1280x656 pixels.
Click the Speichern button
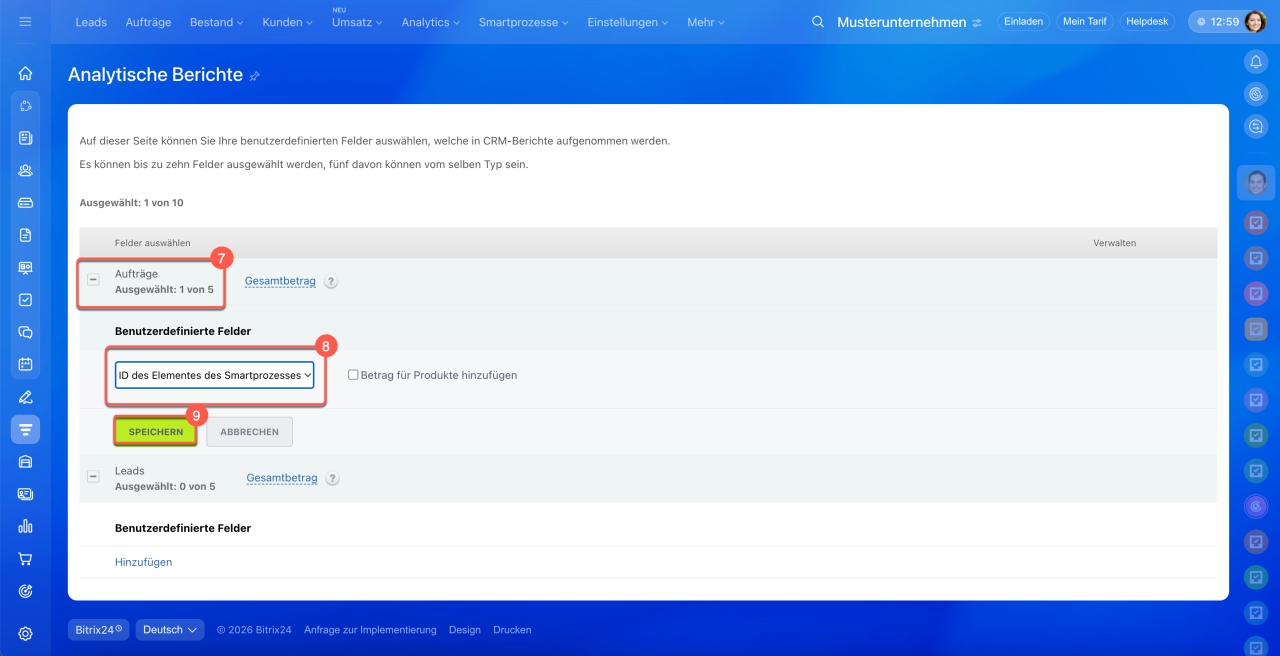(x=155, y=432)
